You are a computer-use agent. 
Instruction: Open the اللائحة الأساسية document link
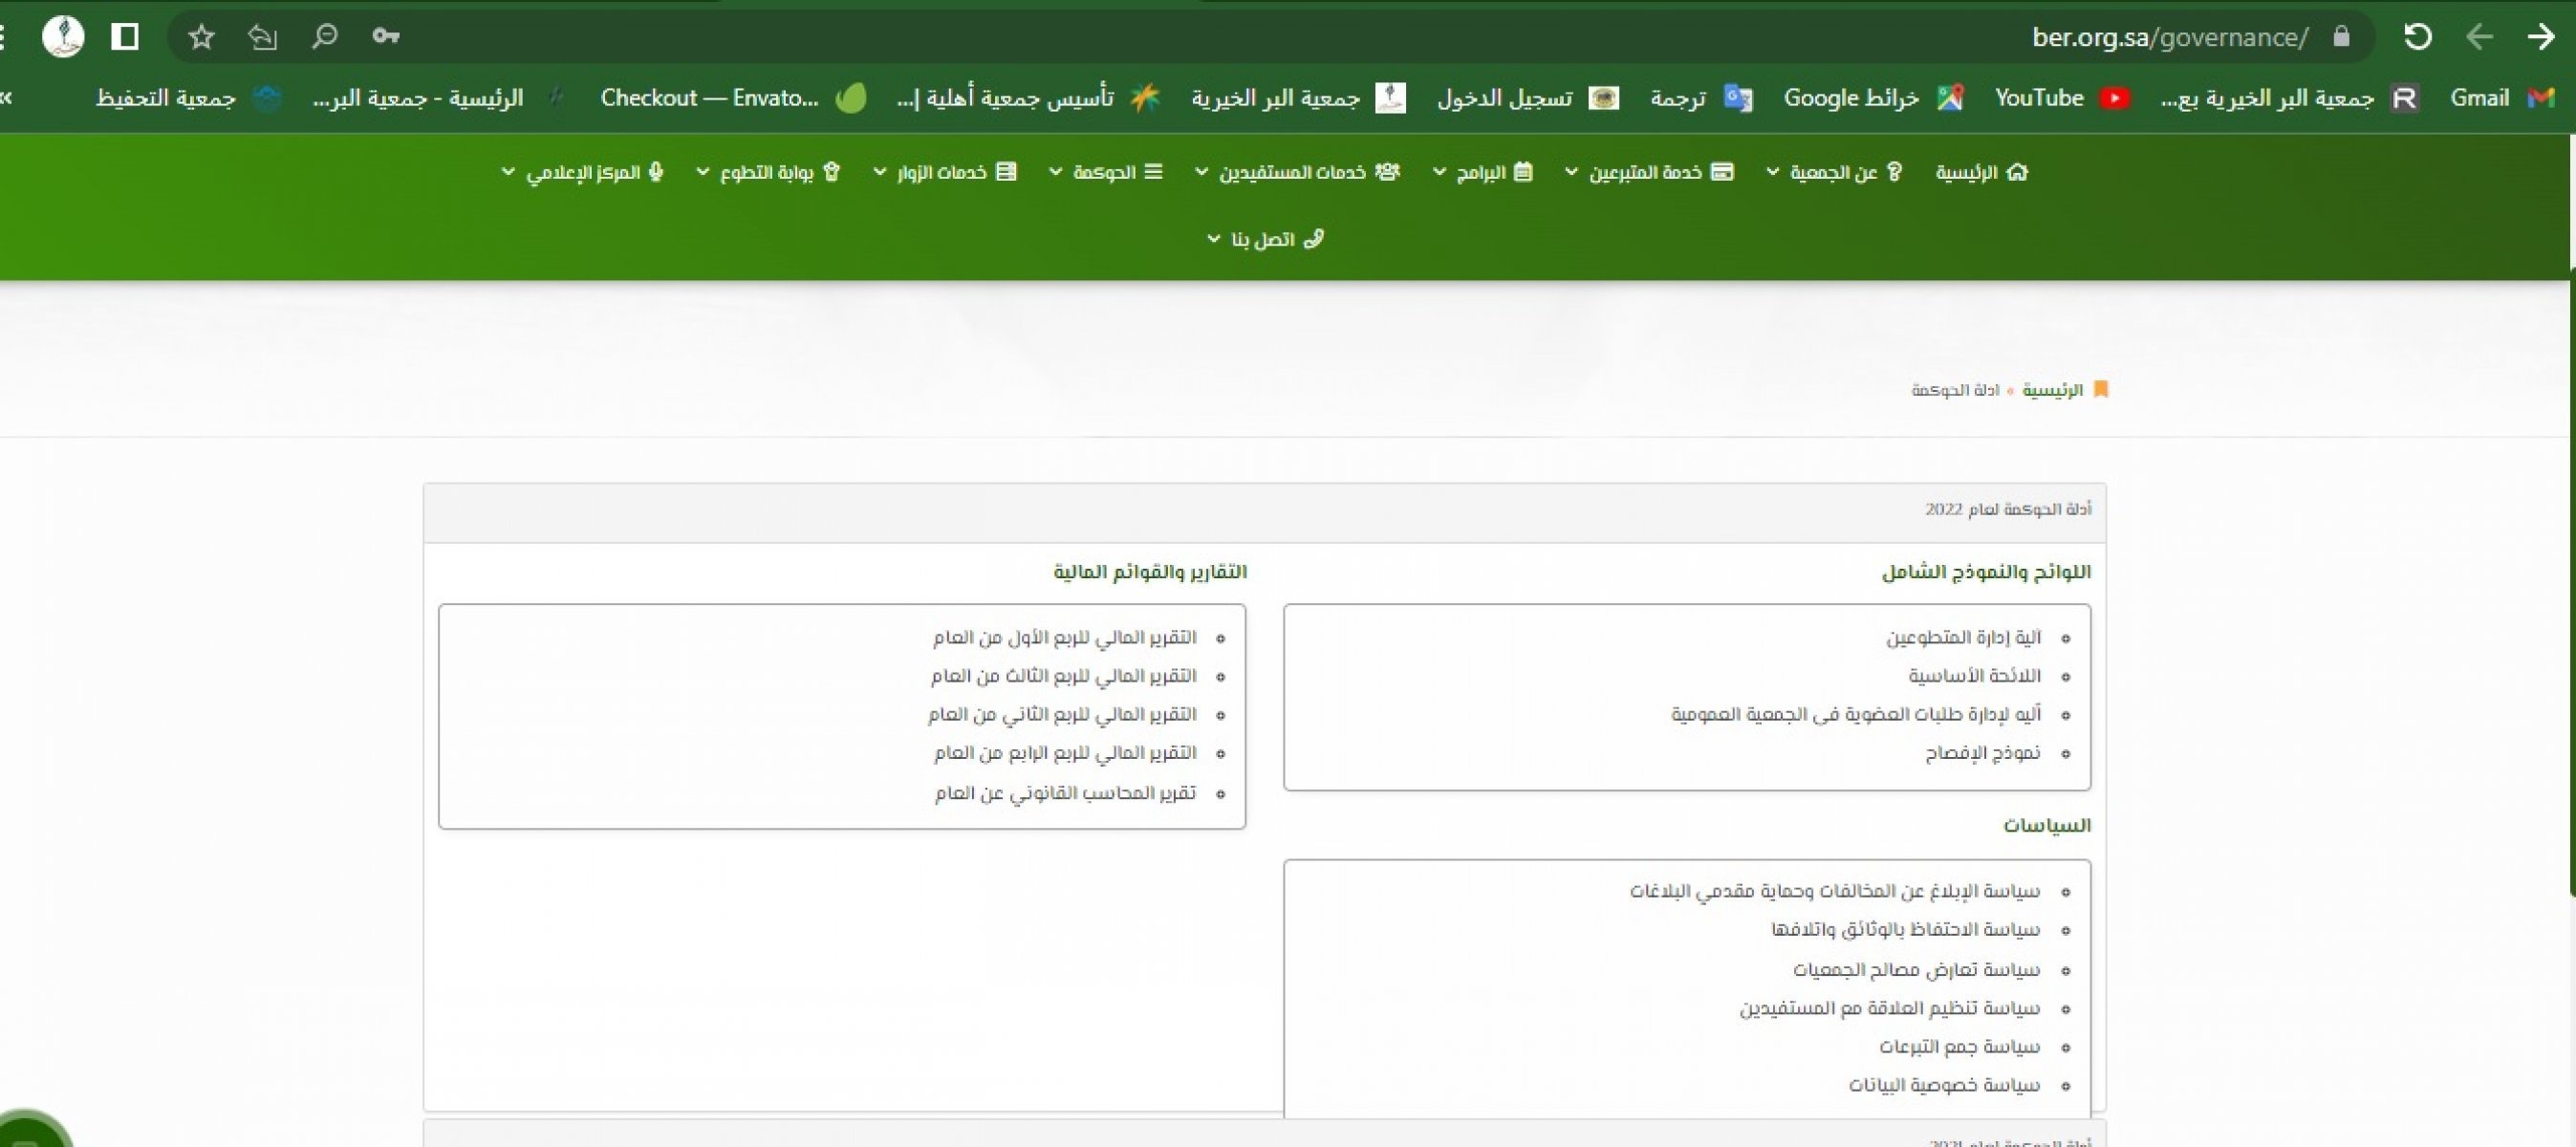1974,676
